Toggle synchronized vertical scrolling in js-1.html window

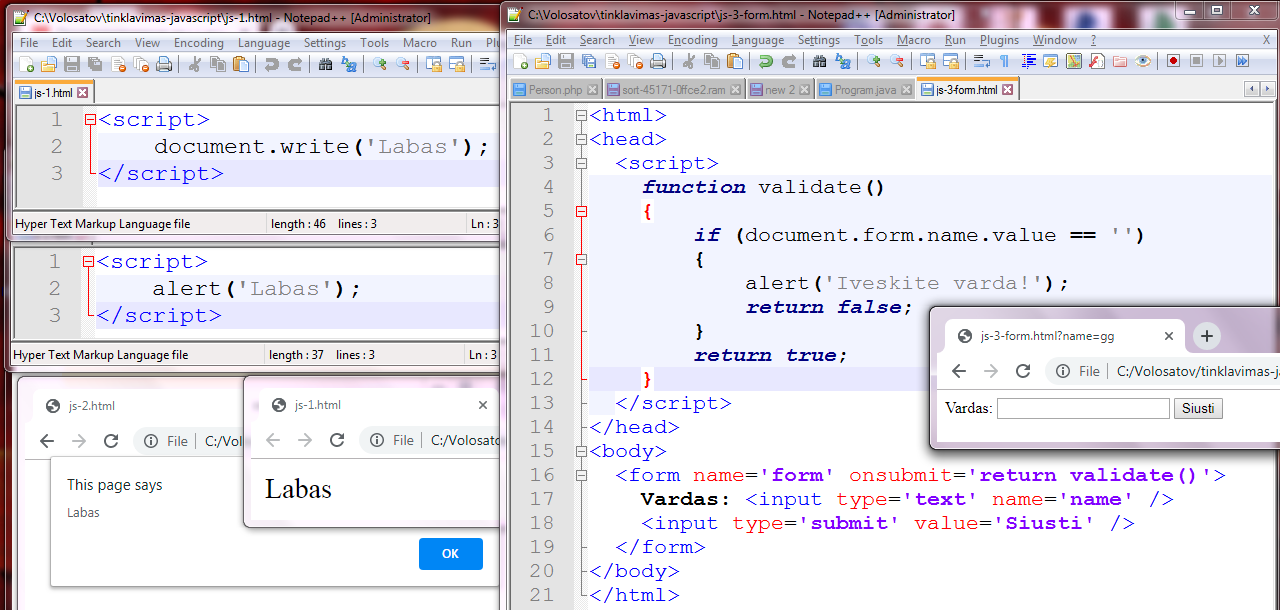433,64
